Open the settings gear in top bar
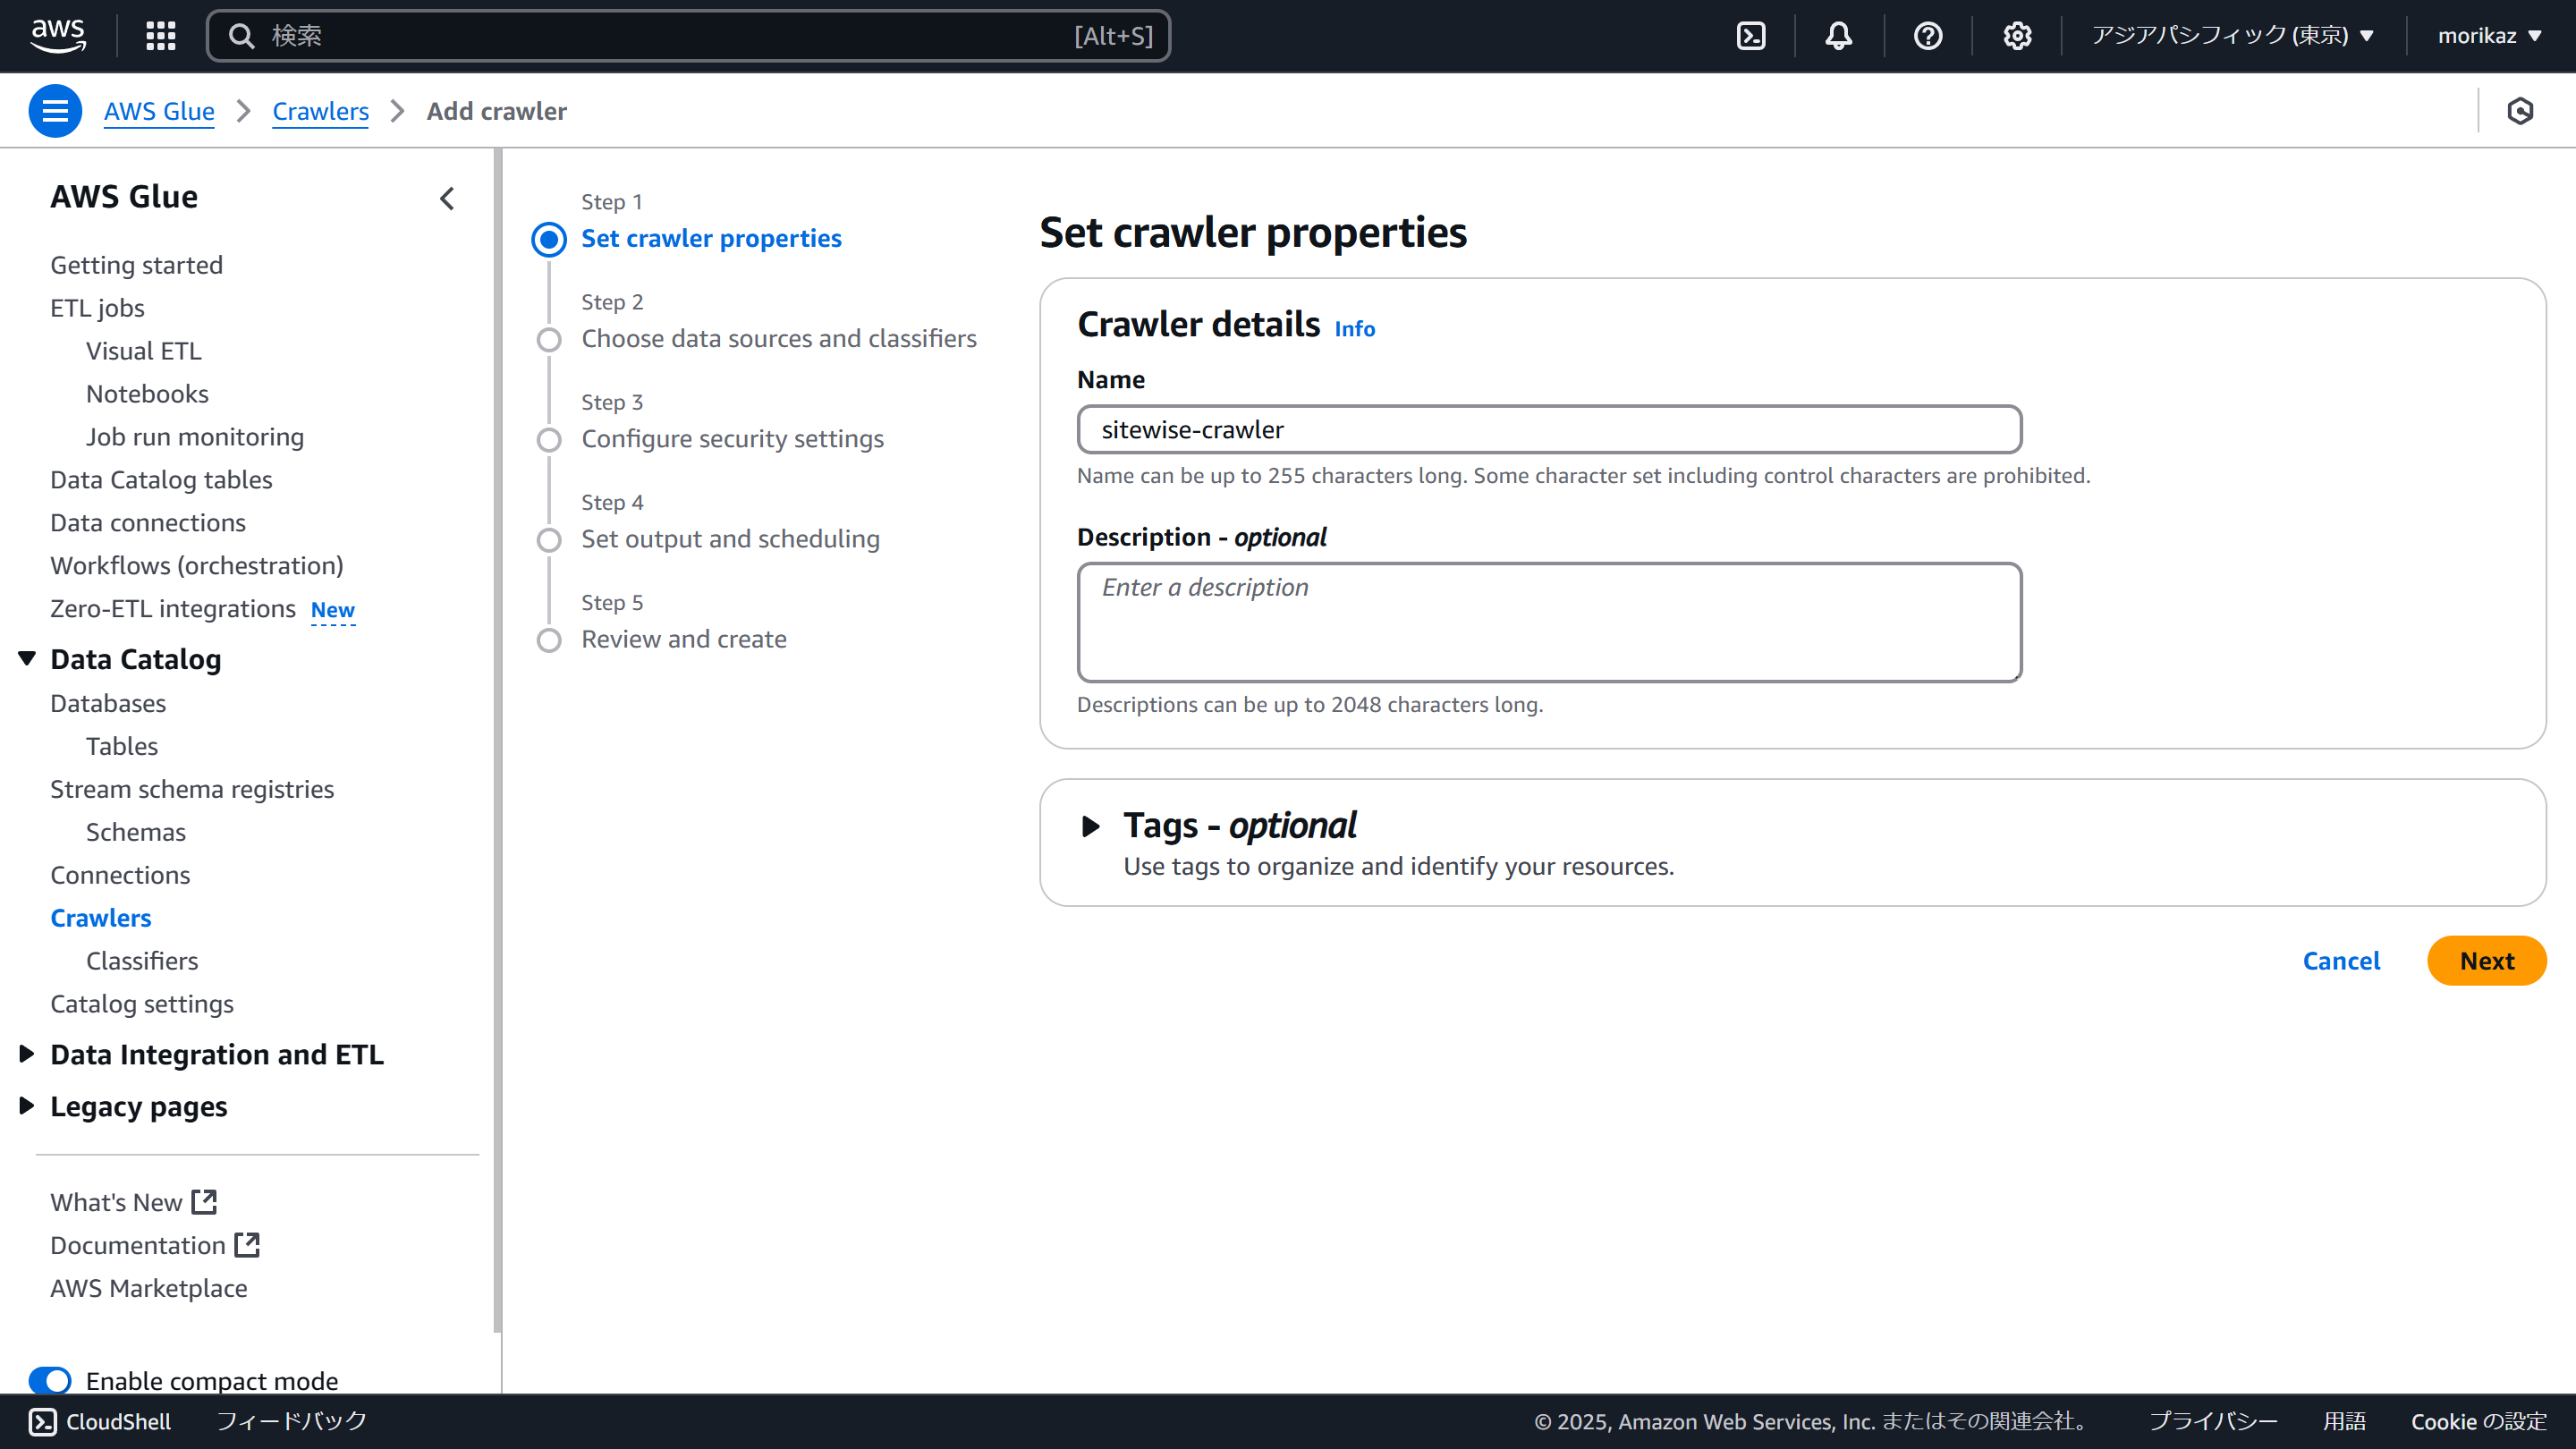 tap(2016, 36)
